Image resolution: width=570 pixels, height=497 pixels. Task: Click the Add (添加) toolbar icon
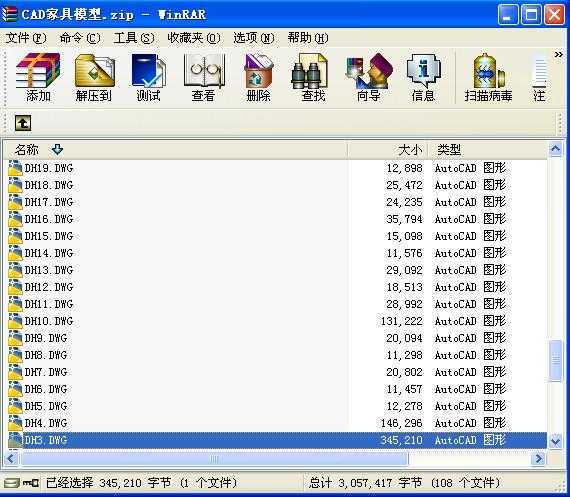click(x=38, y=77)
